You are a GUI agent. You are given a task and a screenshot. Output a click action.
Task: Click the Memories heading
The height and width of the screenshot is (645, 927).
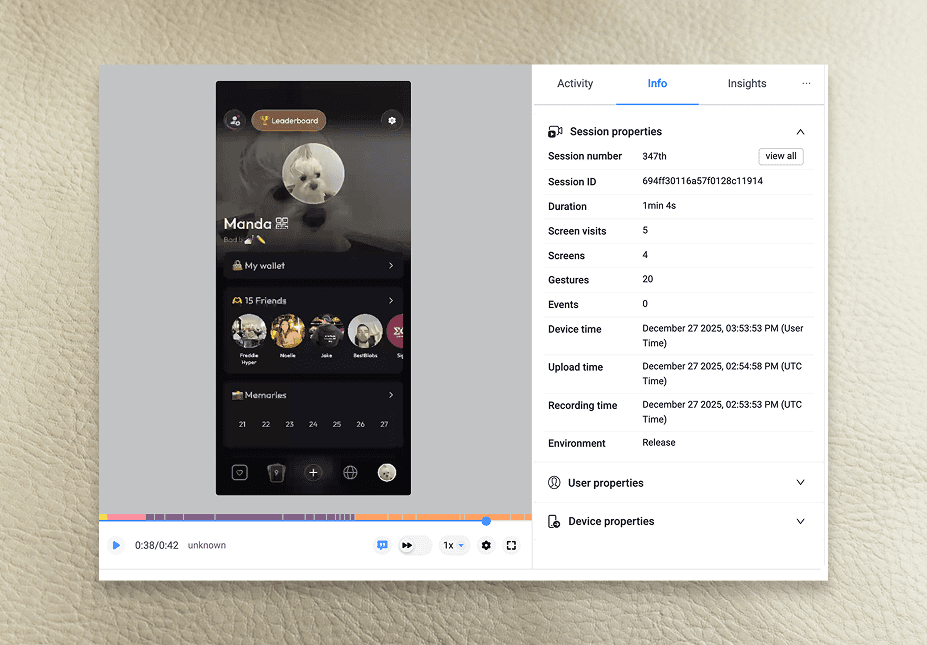(265, 395)
